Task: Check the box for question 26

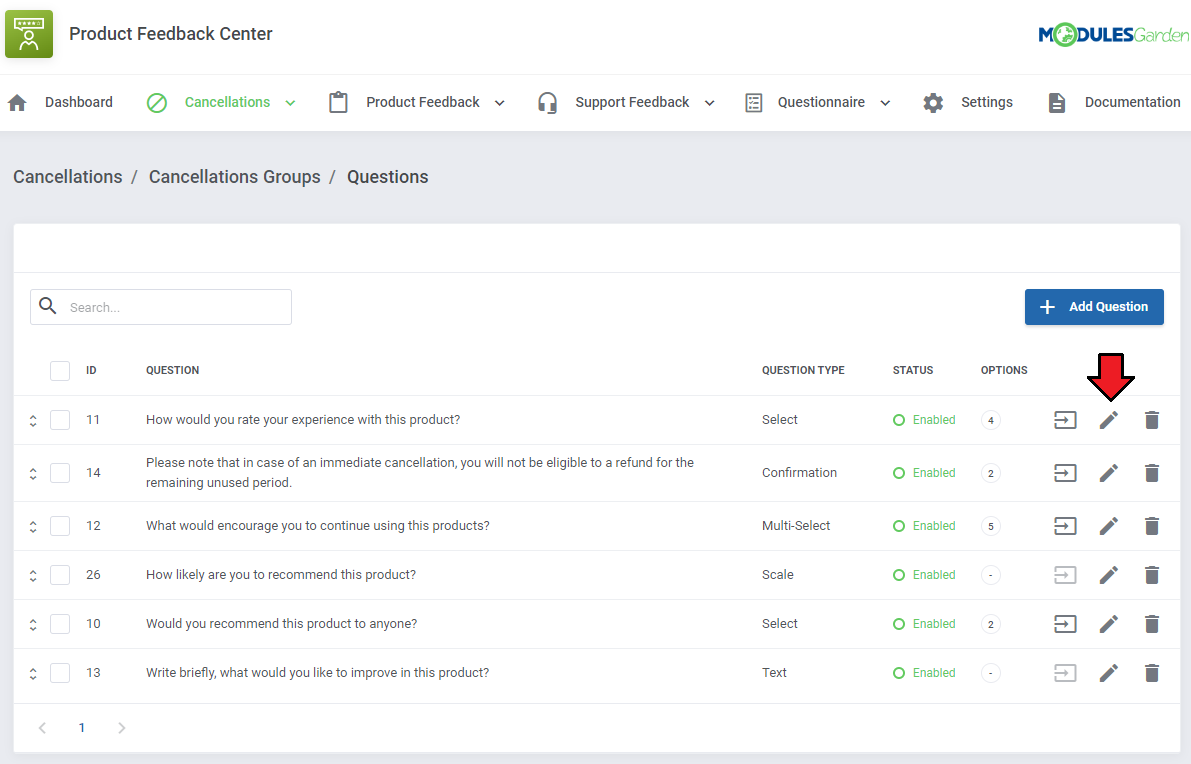Action: tap(60, 575)
